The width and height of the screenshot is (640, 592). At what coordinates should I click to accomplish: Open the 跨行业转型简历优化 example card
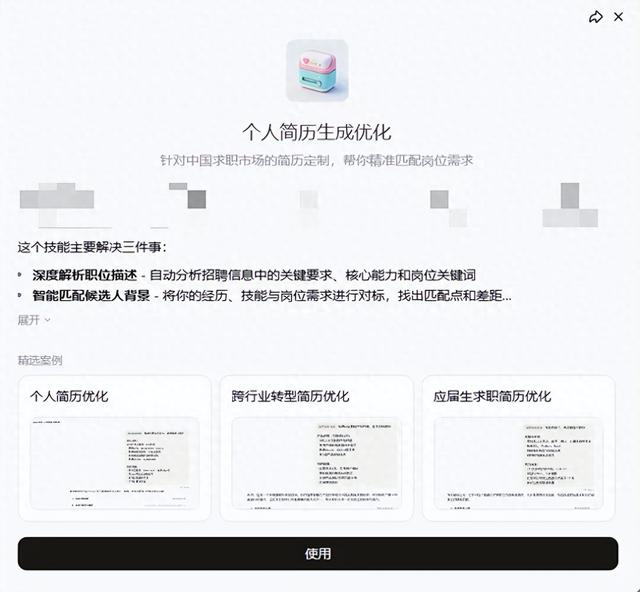pyautogui.click(x=316, y=448)
